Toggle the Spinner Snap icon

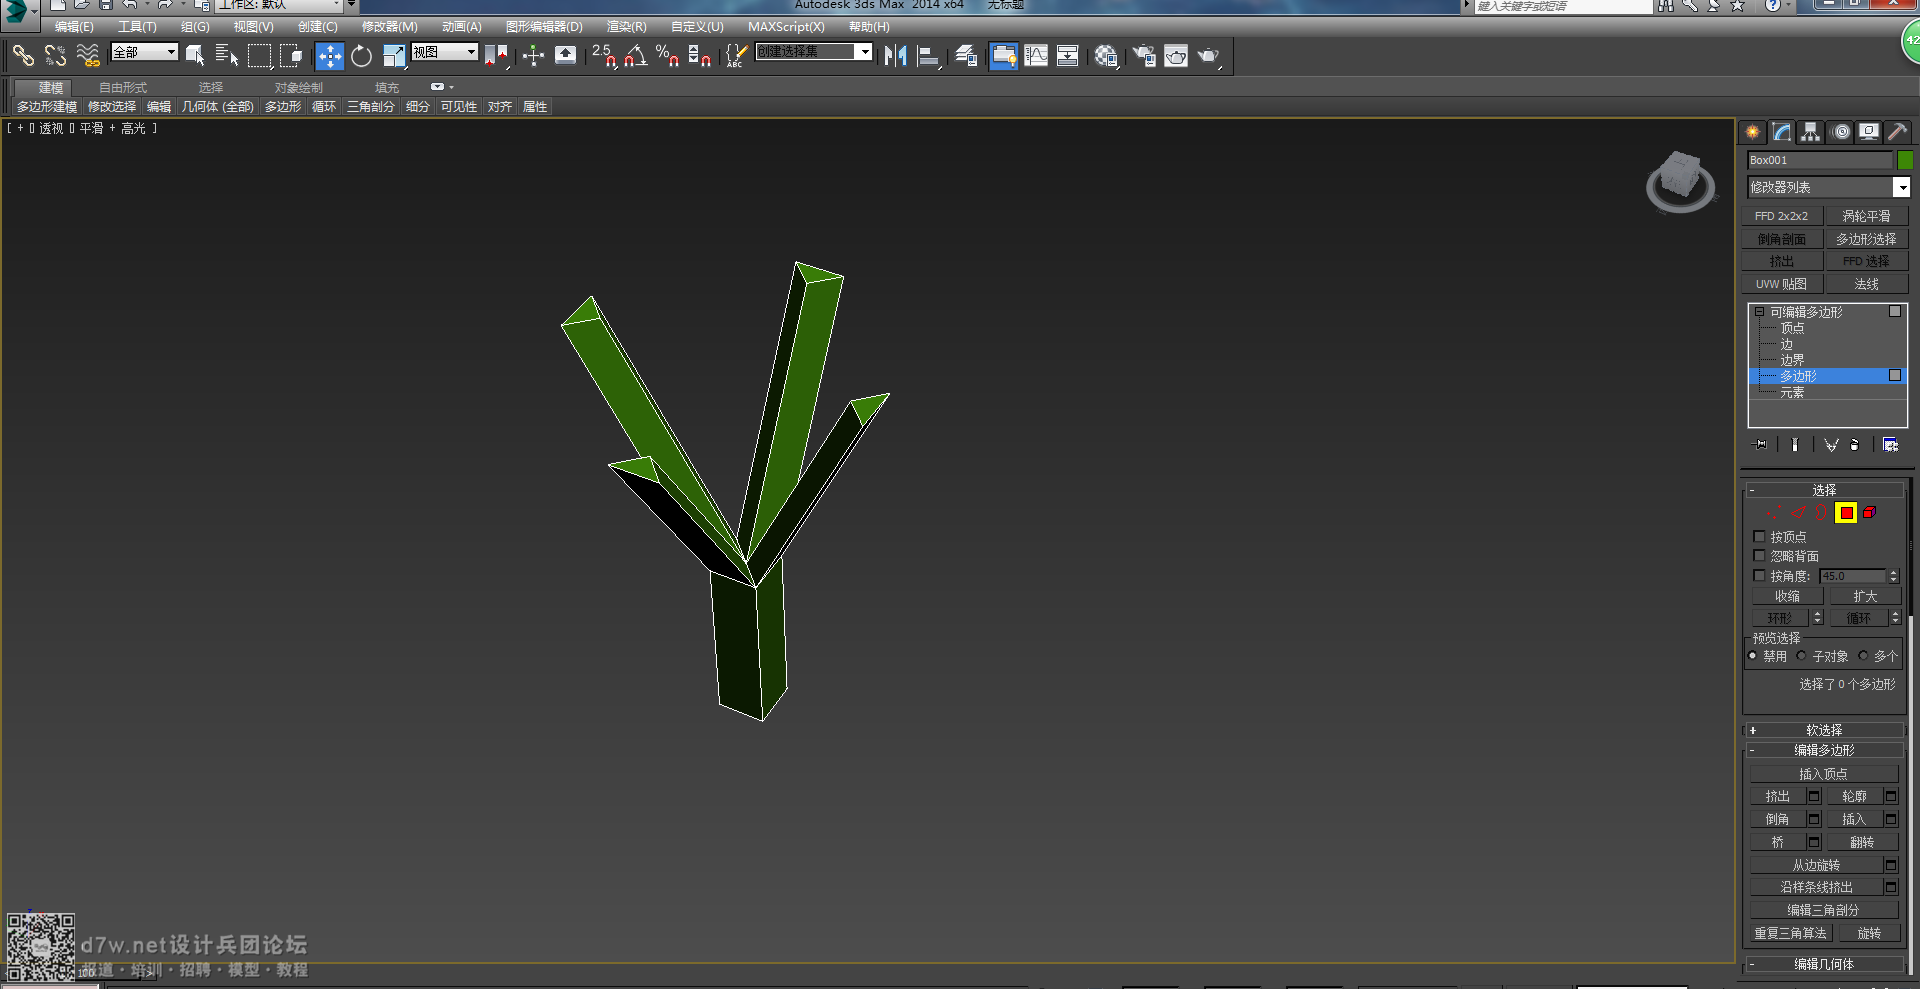(699, 55)
